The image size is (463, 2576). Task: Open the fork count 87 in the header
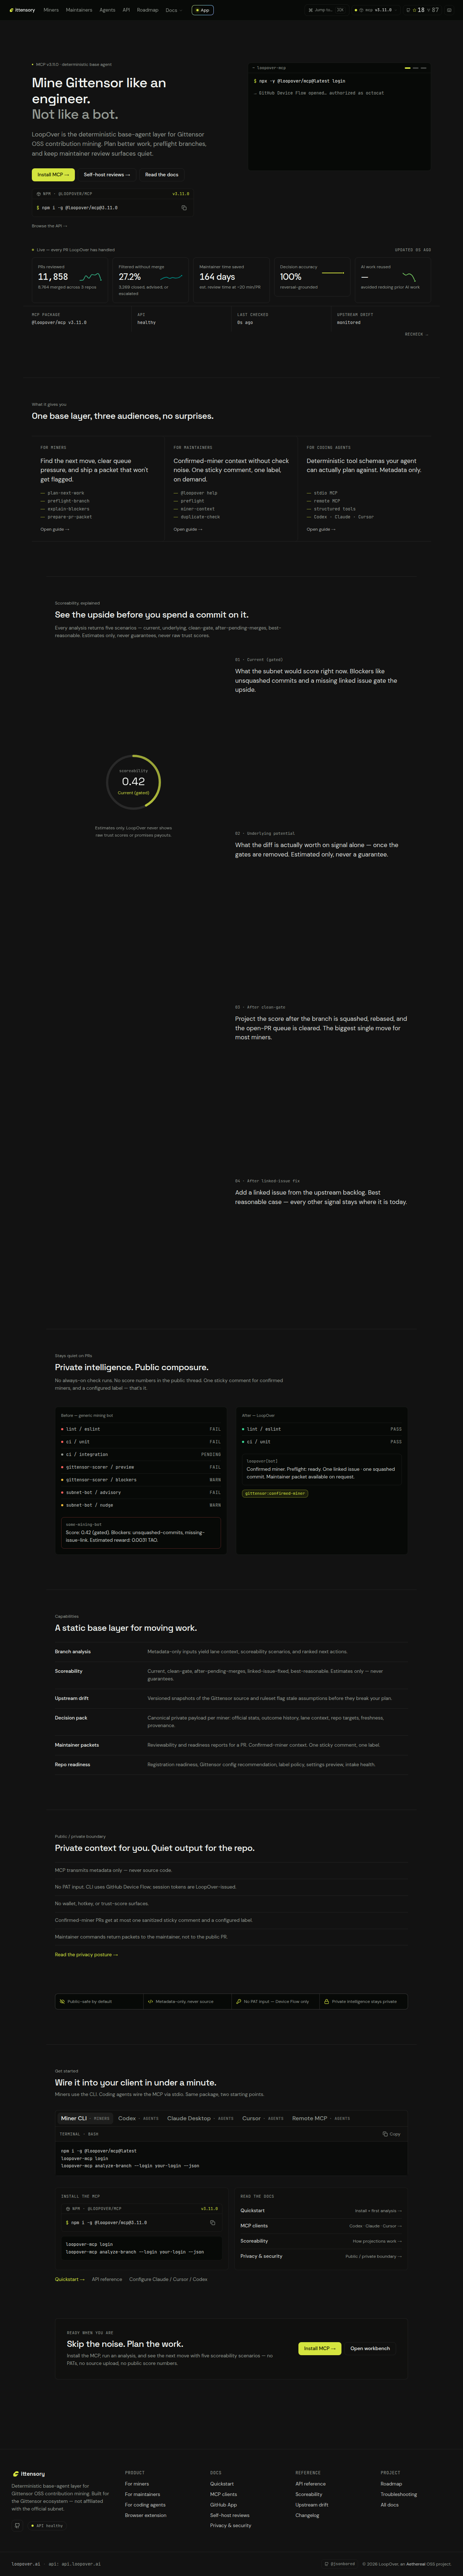point(433,10)
